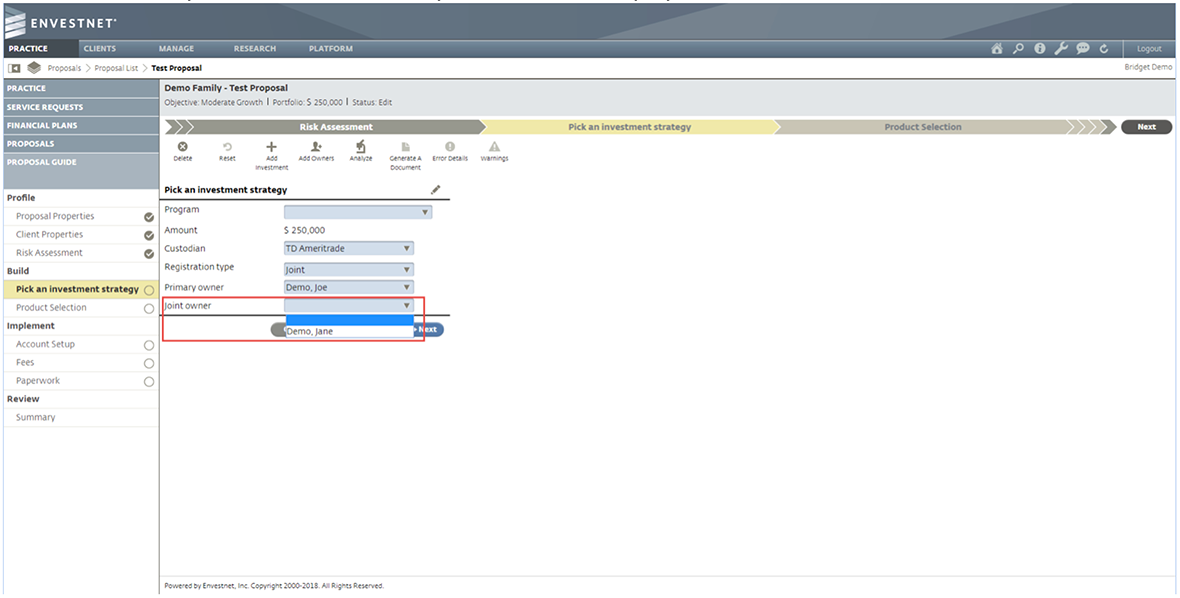1180x598 pixels.
Task: Open Proposal Properties in sidebar
Action: (55, 216)
